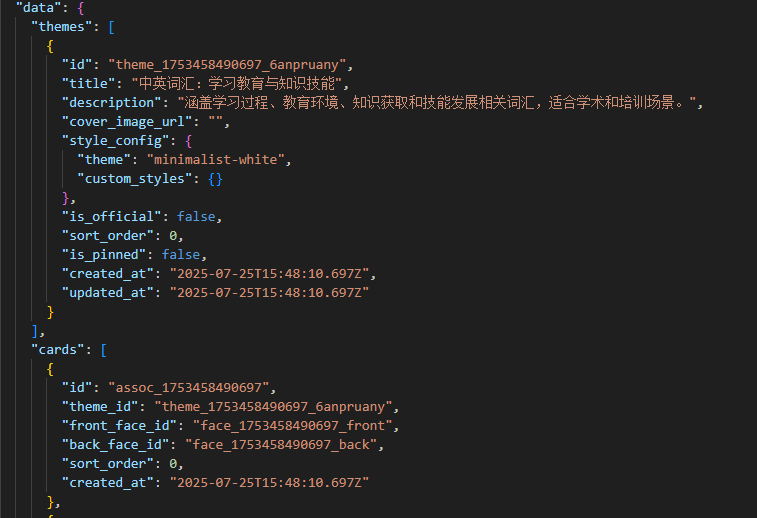Screen dimensions: 757x518
Task: Click the "is_official" false value
Action: coord(196,217)
